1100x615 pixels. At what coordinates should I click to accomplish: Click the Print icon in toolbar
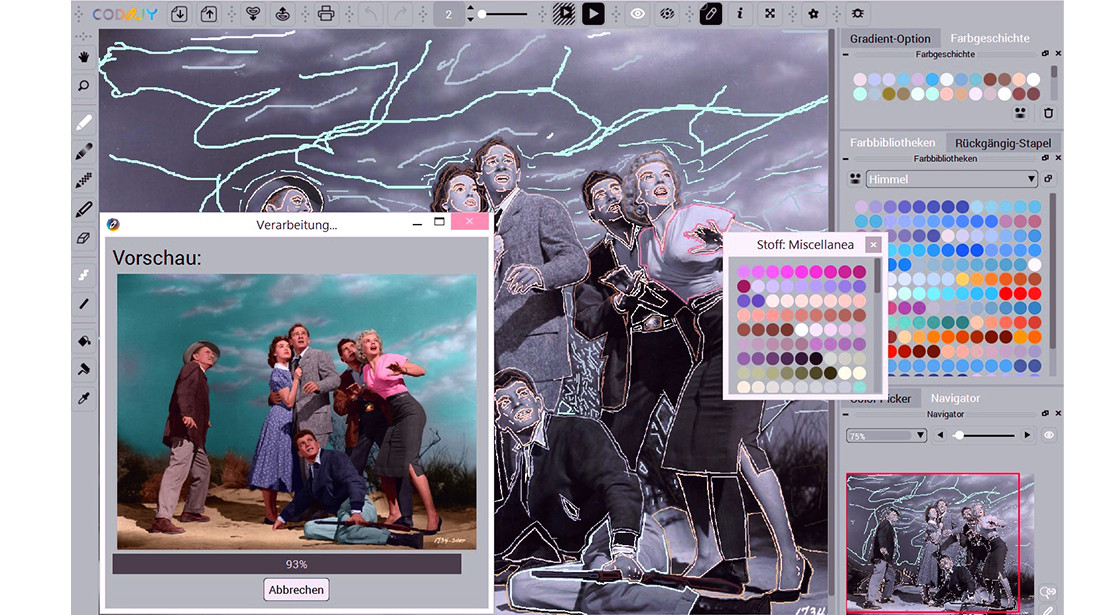[325, 14]
